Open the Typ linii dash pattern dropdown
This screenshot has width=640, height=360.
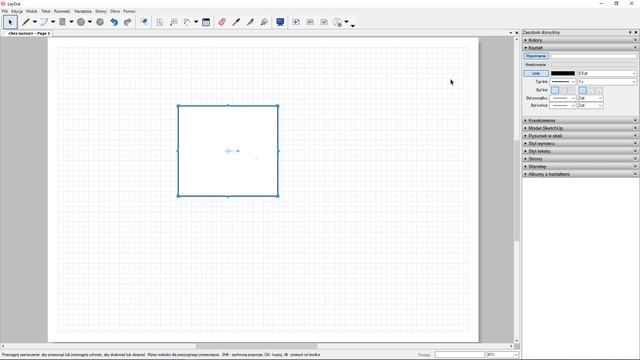pyautogui.click(x=563, y=82)
